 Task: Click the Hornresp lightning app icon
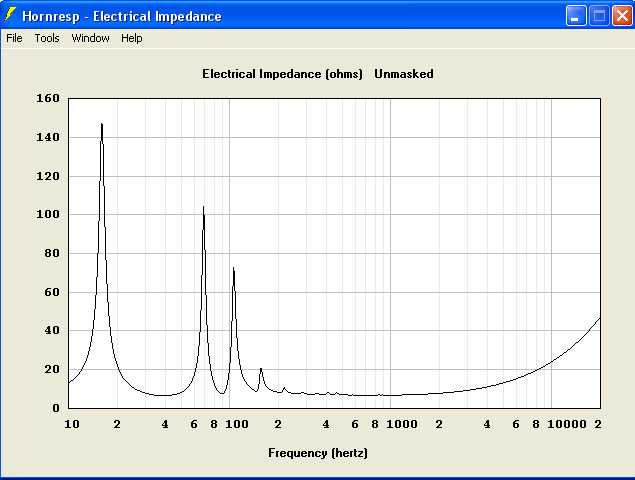pyautogui.click(x=10, y=15)
